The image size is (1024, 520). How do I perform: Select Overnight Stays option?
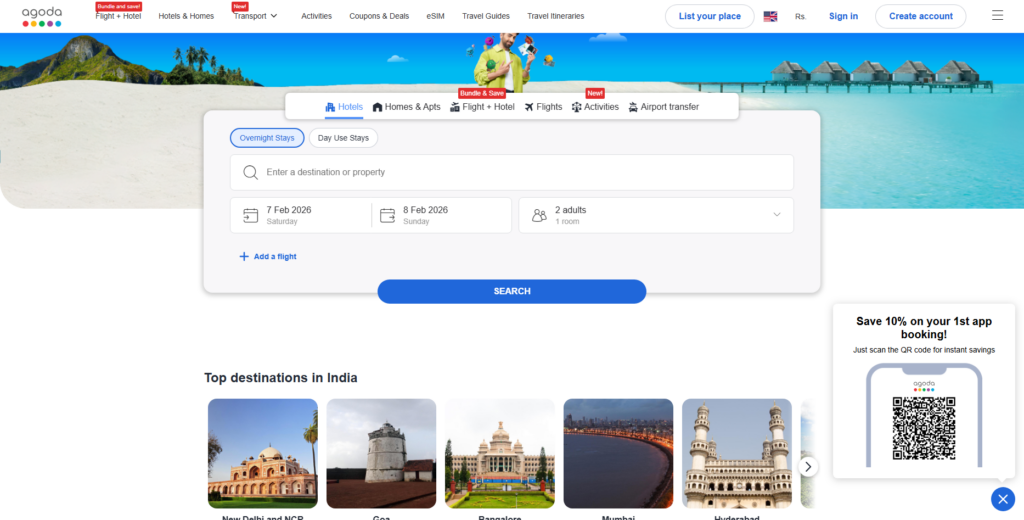(267, 138)
